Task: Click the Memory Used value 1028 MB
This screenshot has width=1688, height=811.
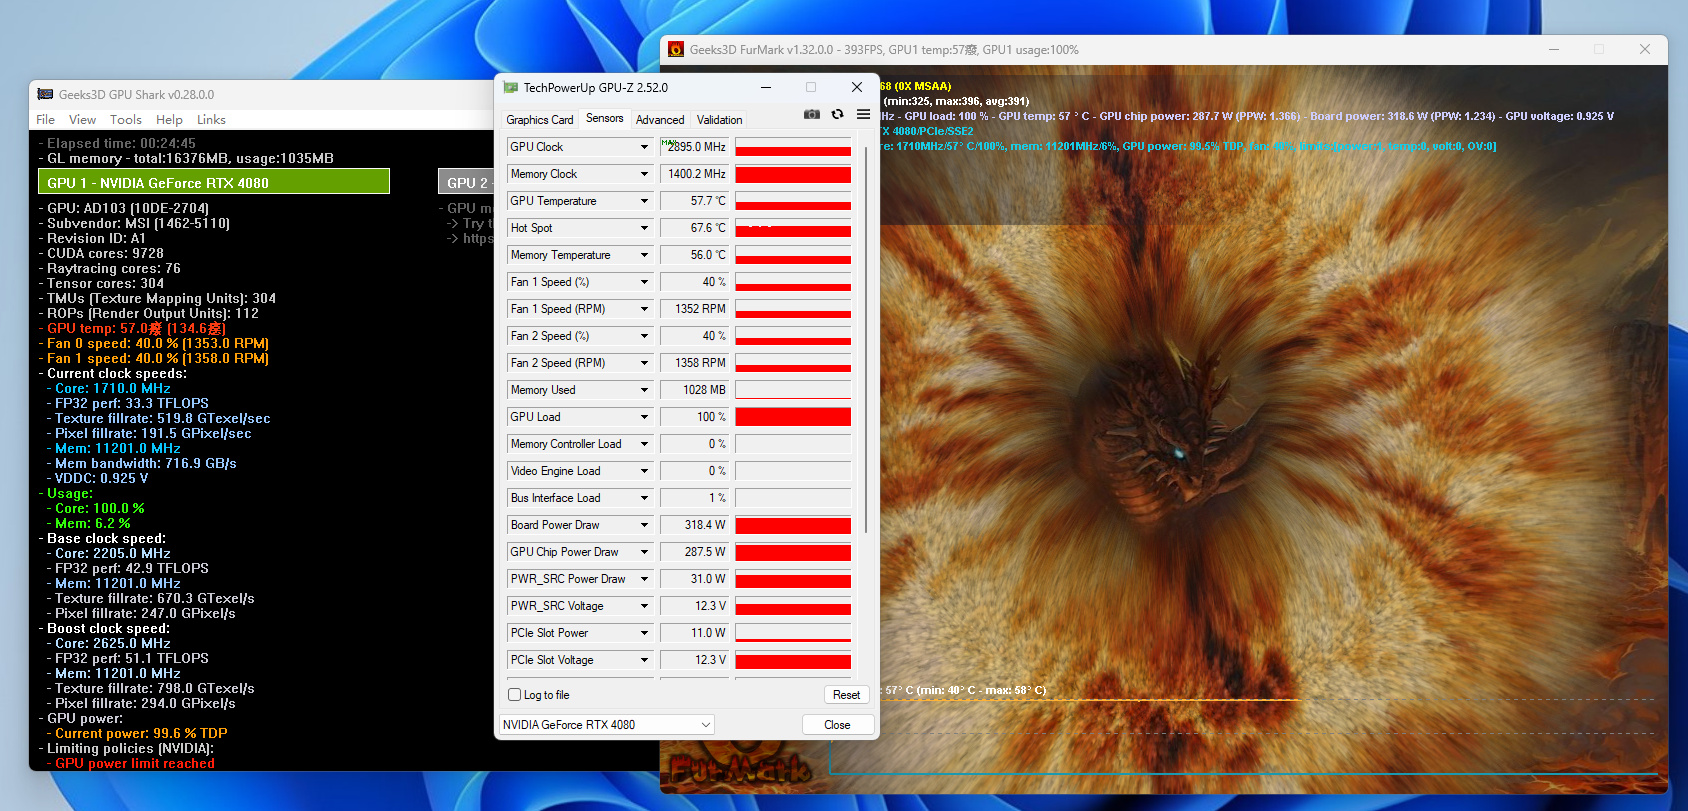Action: pyautogui.click(x=695, y=390)
